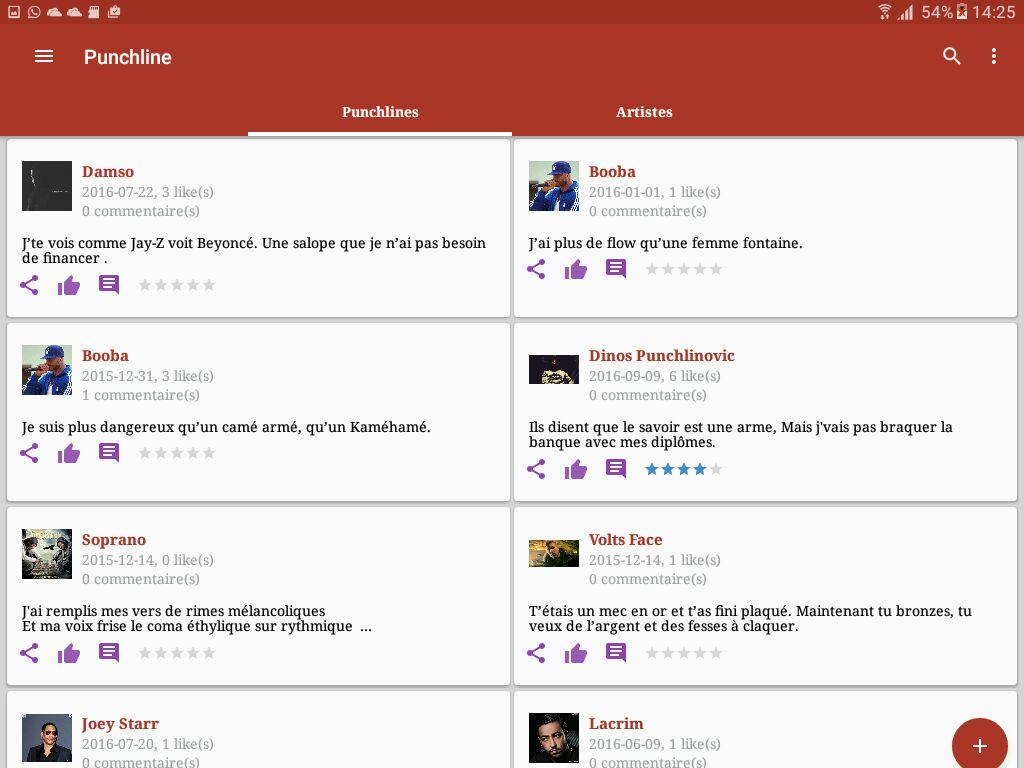Open comments on the Soprano punchline
The width and height of the screenshot is (1024, 768).
click(109, 653)
